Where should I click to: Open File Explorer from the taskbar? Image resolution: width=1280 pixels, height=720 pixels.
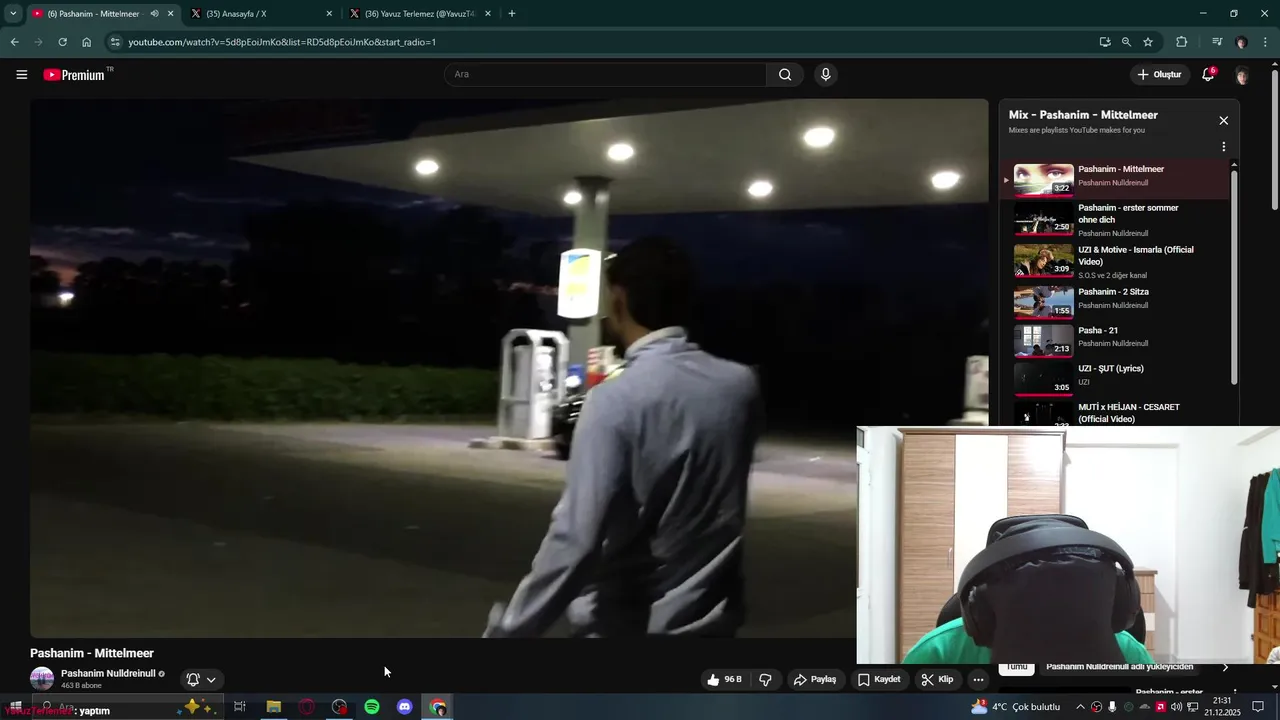(273, 707)
